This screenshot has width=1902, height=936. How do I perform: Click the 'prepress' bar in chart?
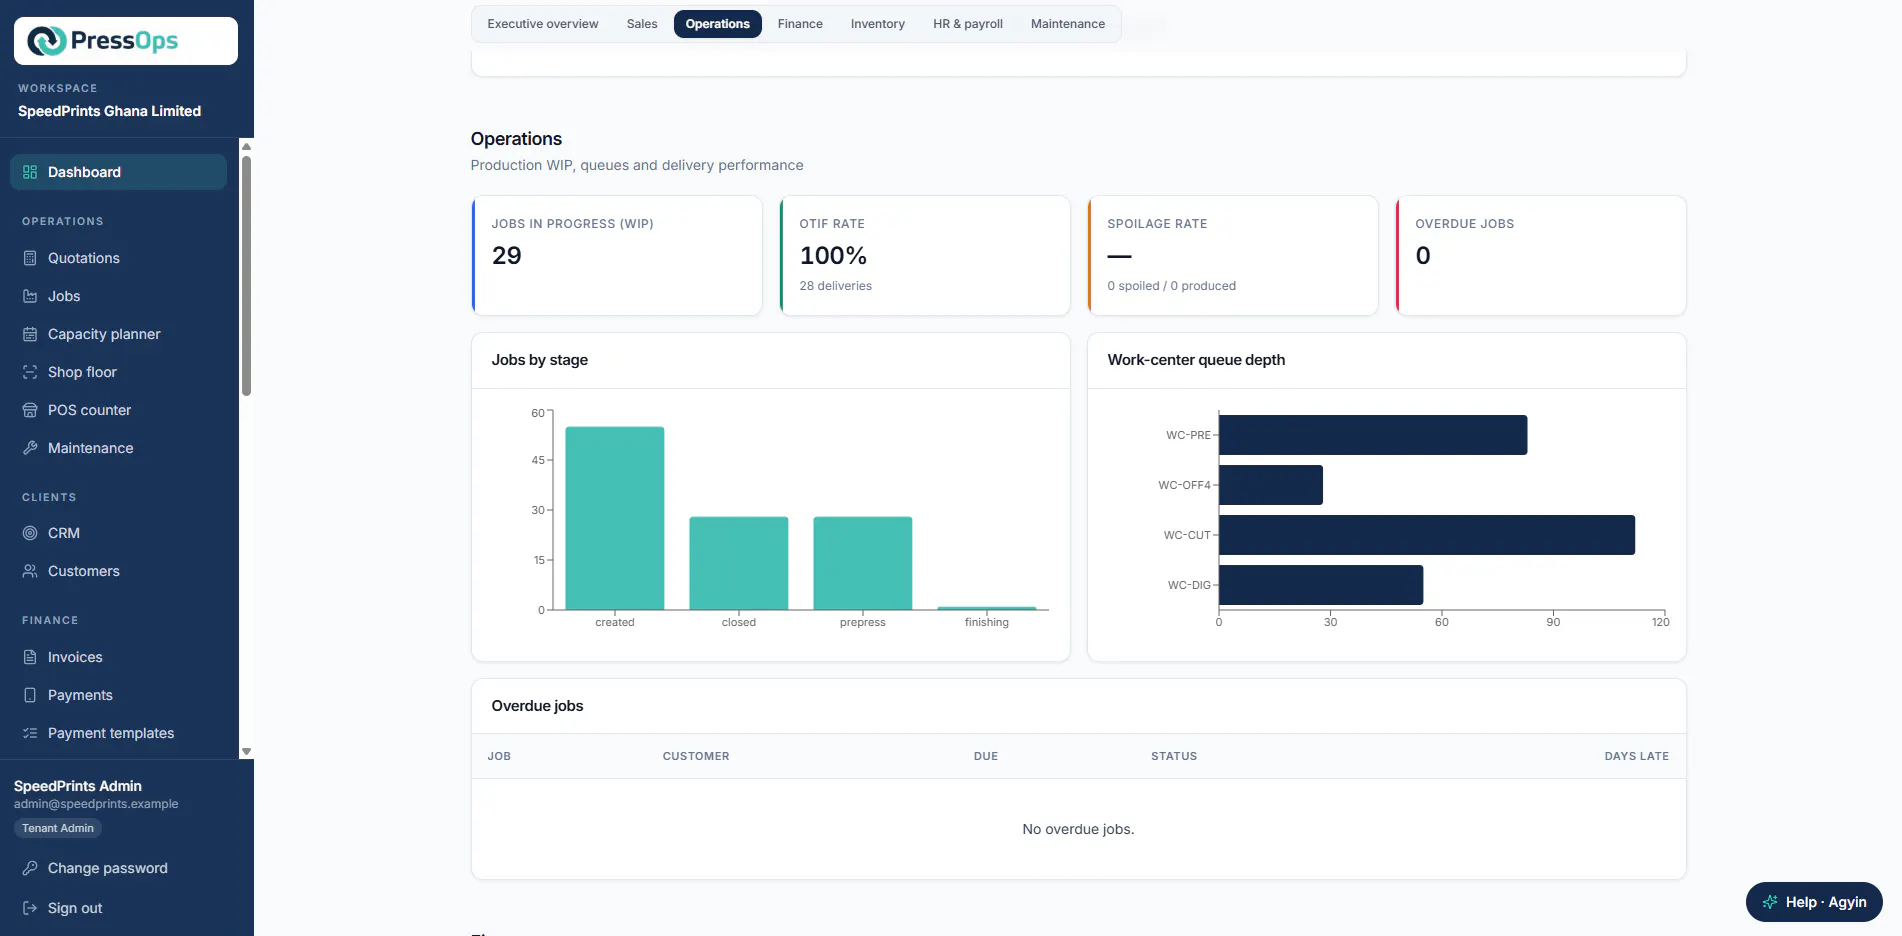863,563
